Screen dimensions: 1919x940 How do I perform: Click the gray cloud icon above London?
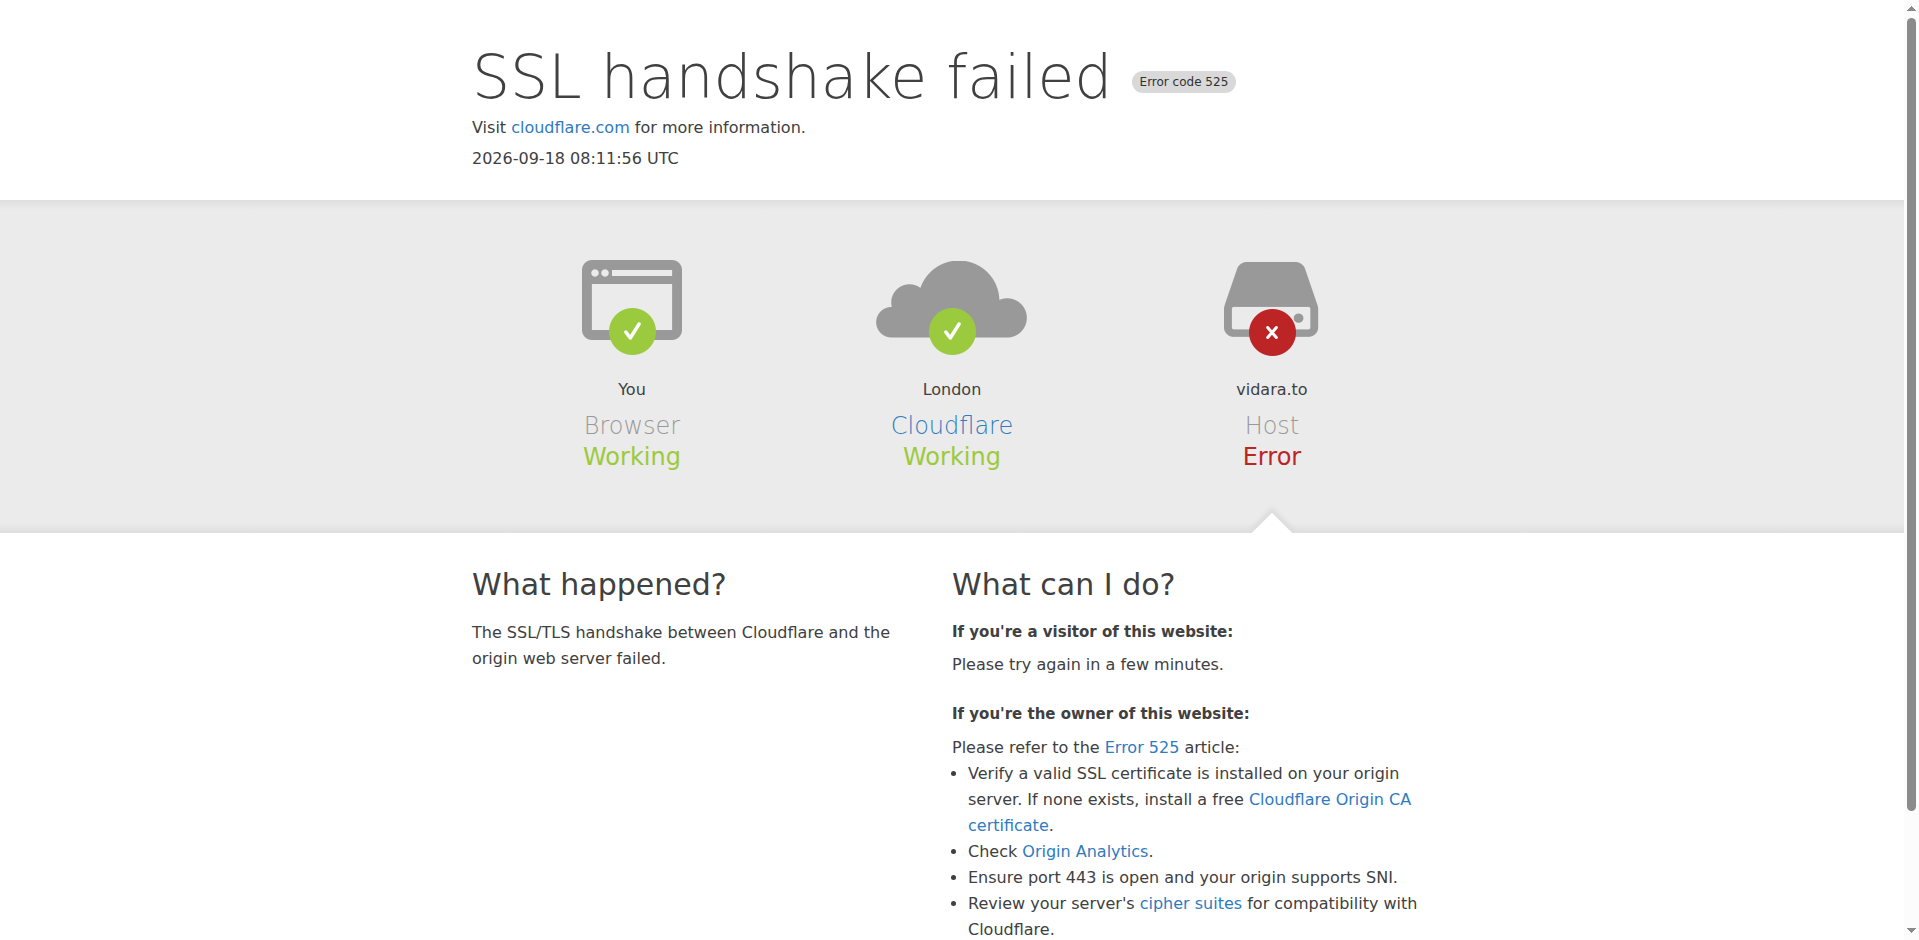tap(951, 299)
